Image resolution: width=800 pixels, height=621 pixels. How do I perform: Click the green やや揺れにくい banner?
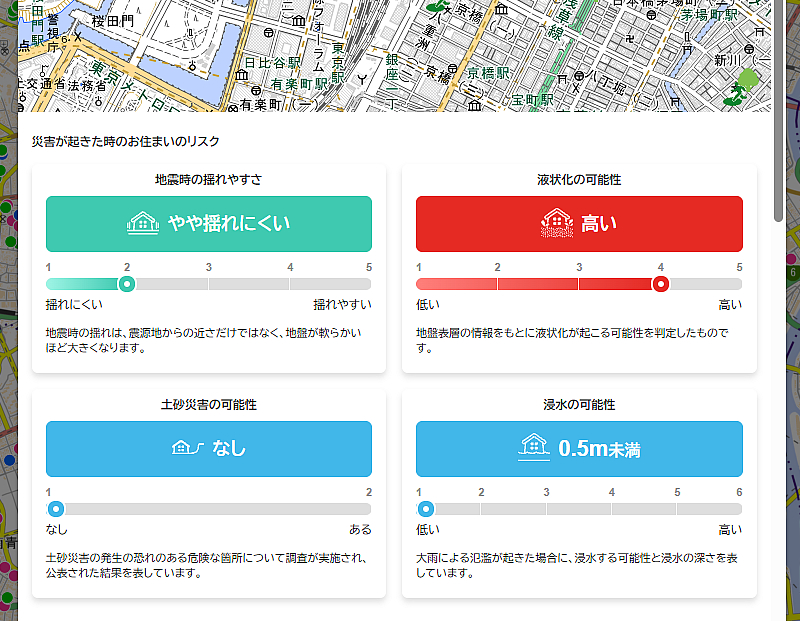coord(209,224)
